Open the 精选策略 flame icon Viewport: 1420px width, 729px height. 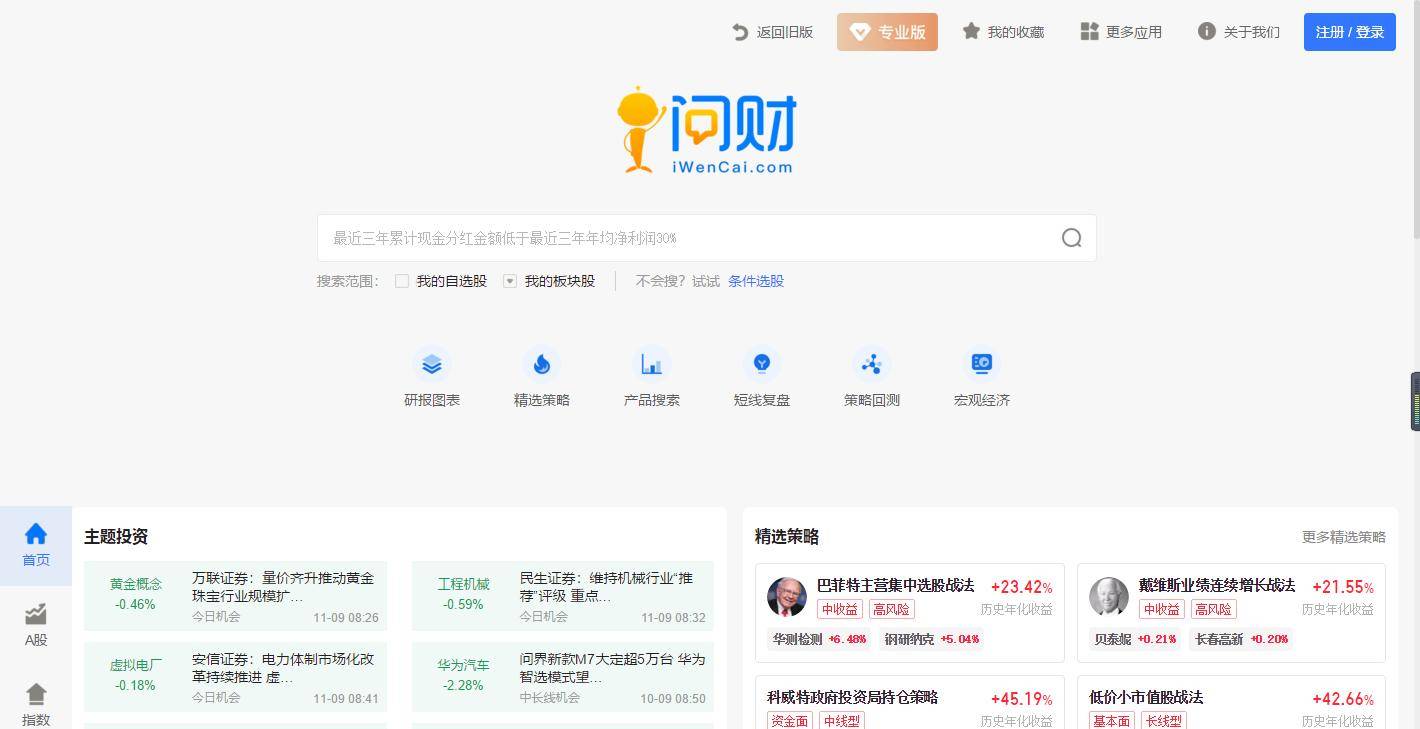(x=542, y=364)
